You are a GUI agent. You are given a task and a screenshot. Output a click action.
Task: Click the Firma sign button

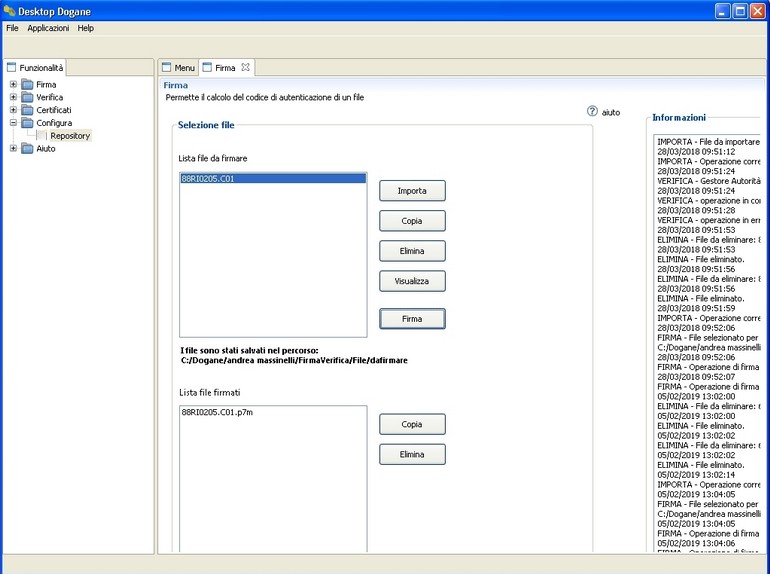click(x=412, y=319)
